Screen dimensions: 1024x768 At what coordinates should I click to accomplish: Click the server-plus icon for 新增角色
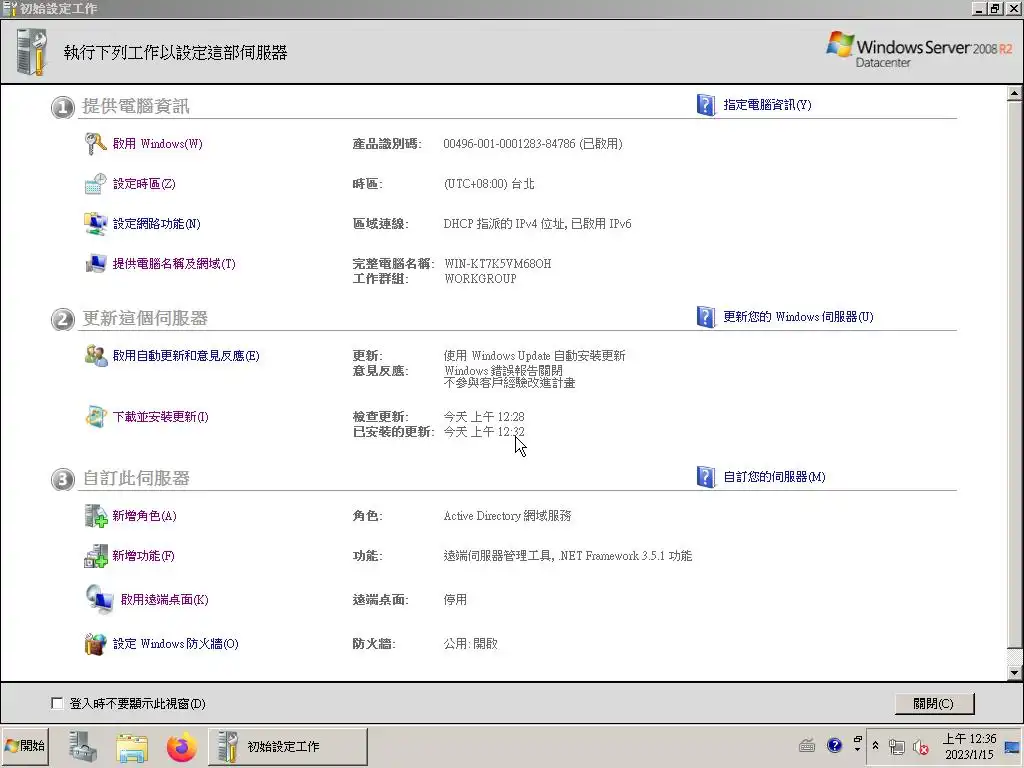(x=96, y=516)
